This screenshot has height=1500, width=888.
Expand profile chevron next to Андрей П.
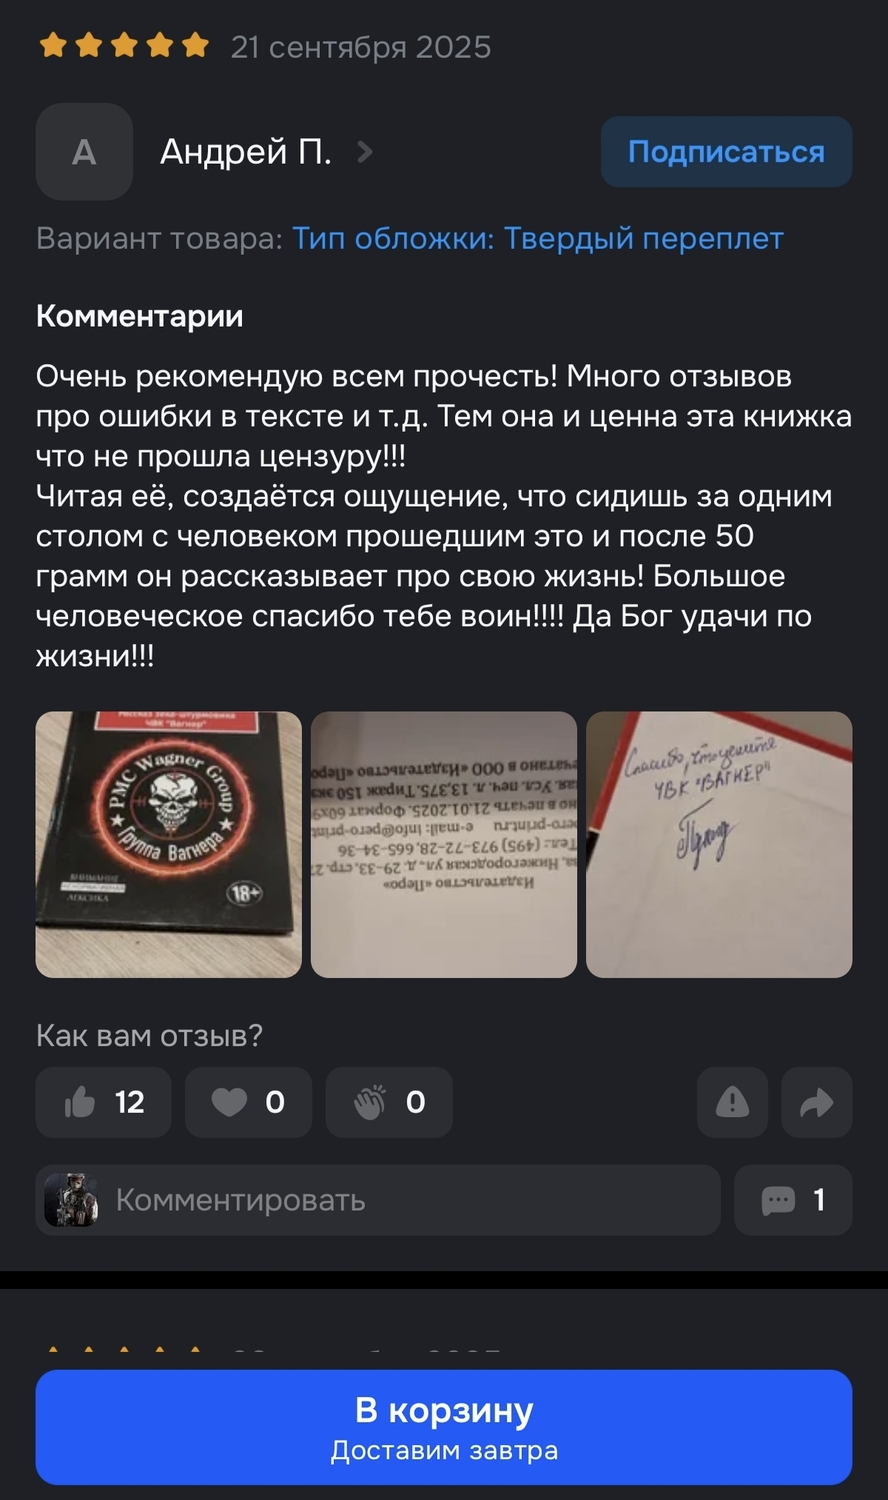365,152
